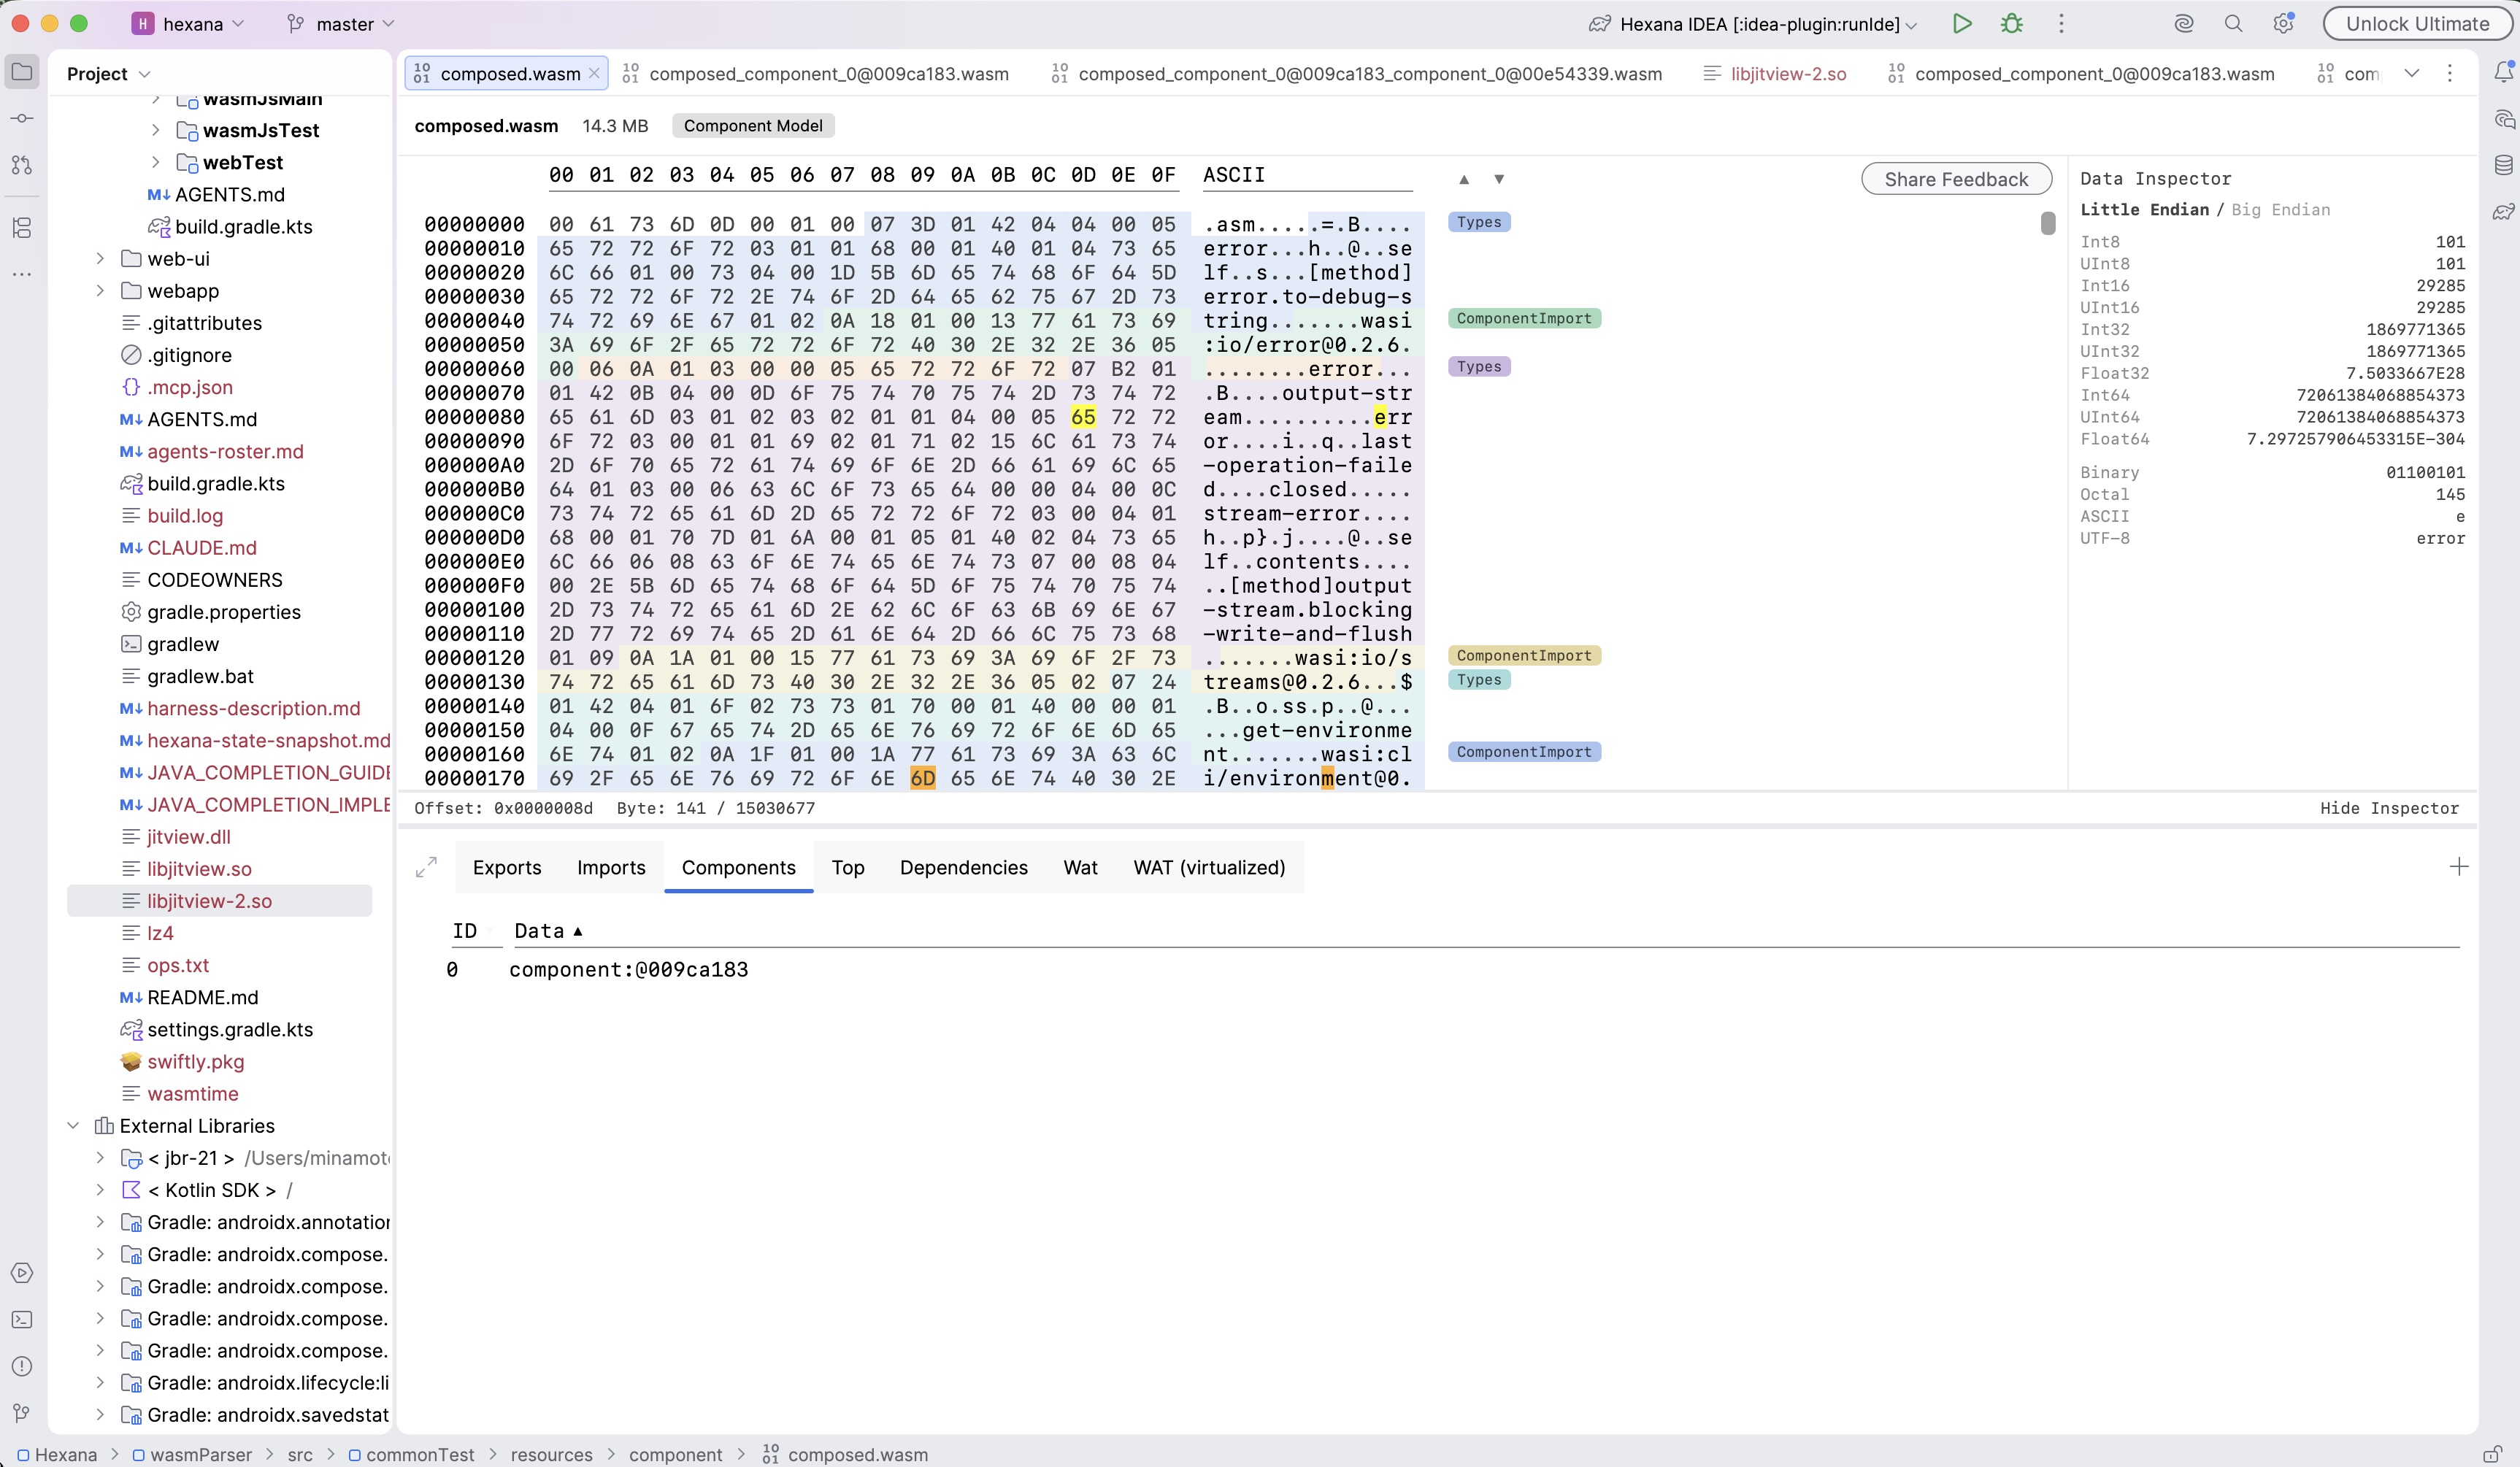Open the Structure tool window icon
Viewport: 2520px width, 1467px height.
22,228
